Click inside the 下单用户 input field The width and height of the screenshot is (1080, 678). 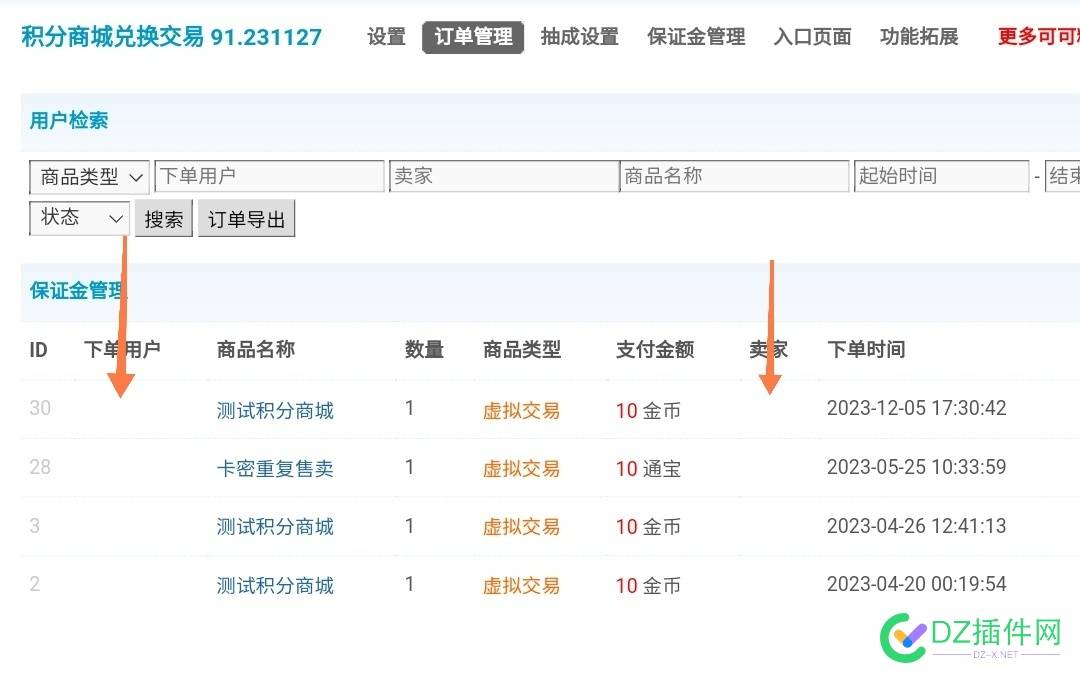(270, 175)
